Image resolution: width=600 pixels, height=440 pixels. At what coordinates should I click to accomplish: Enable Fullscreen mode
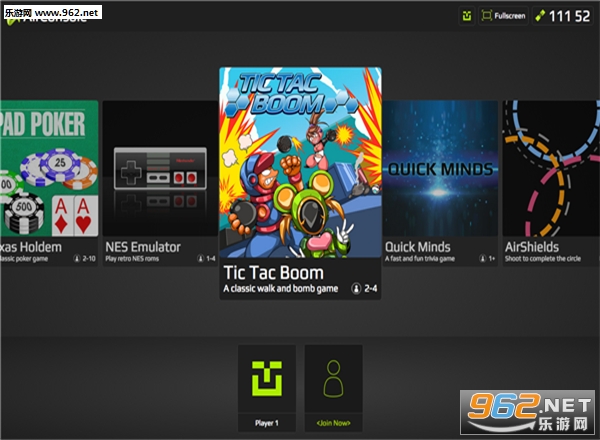click(x=504, y=16)
